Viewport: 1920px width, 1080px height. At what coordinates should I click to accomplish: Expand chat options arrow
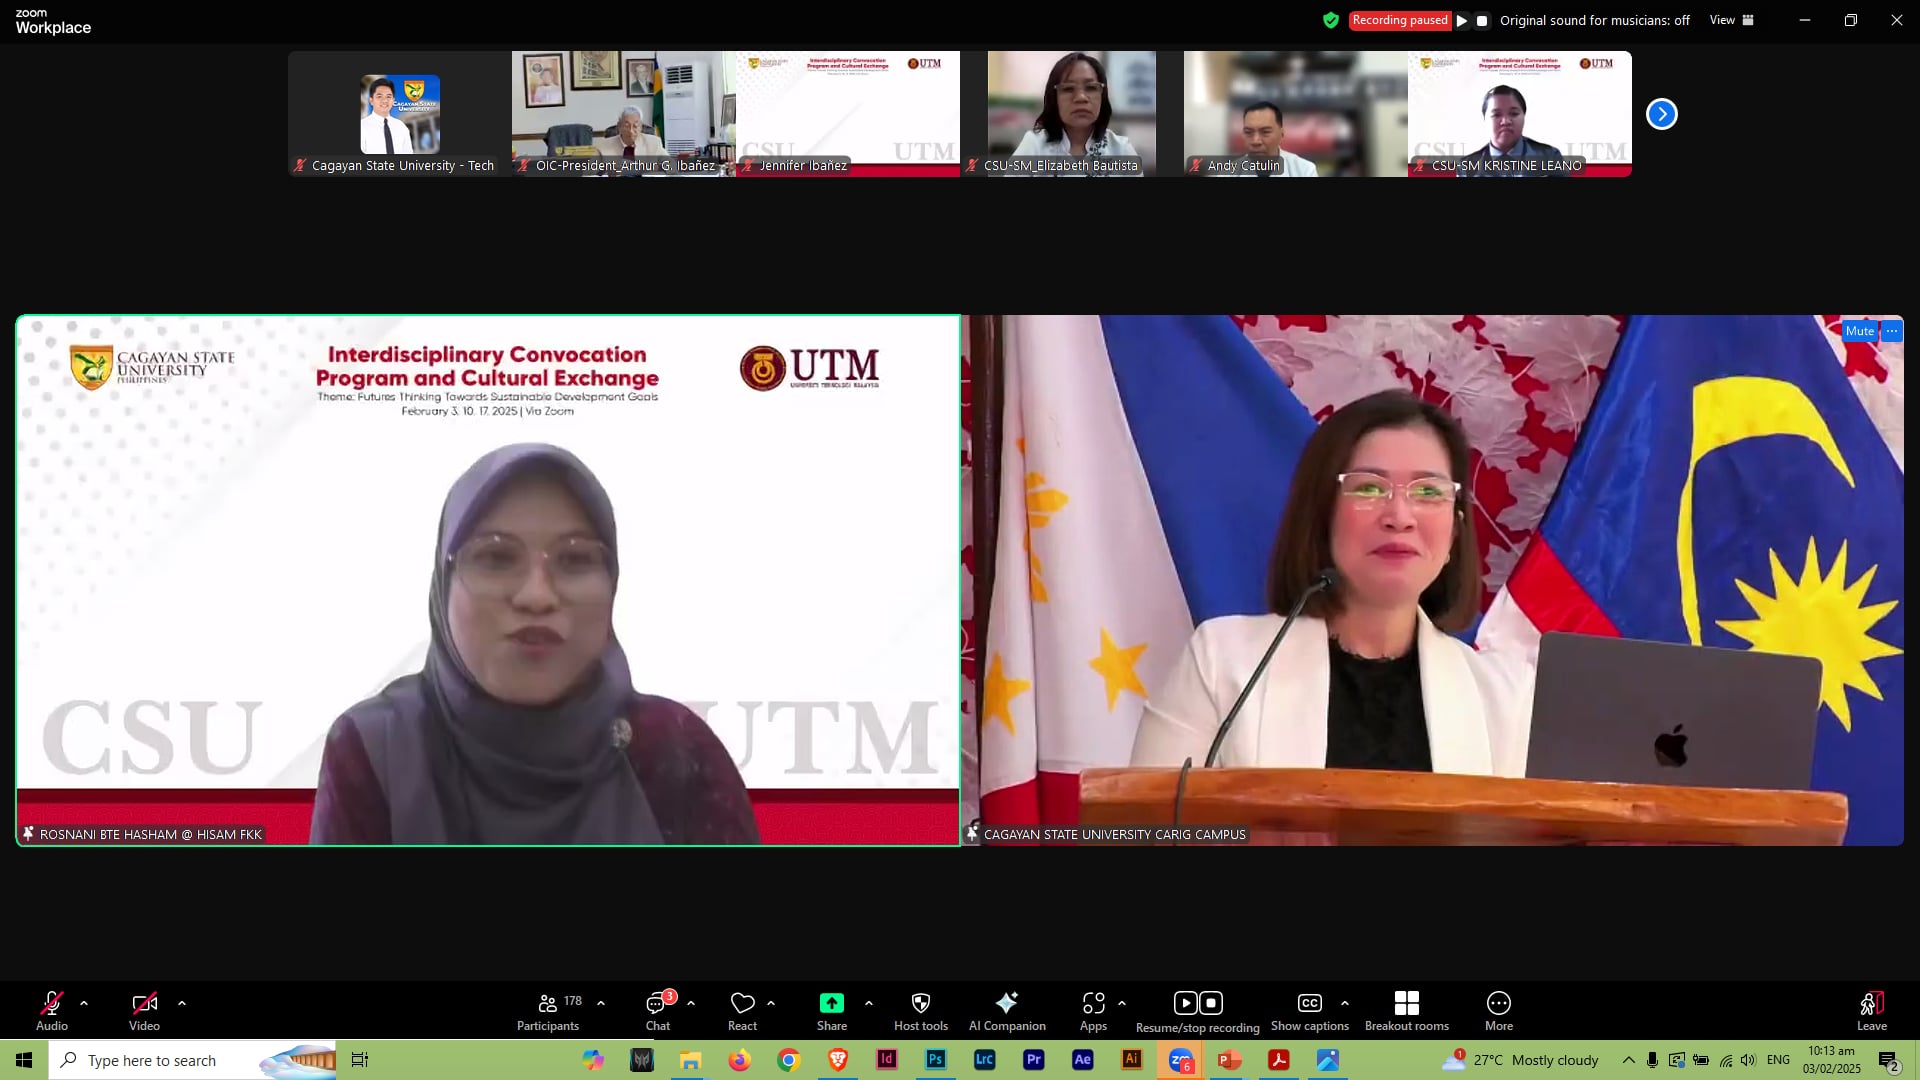tap(691, 1003)
